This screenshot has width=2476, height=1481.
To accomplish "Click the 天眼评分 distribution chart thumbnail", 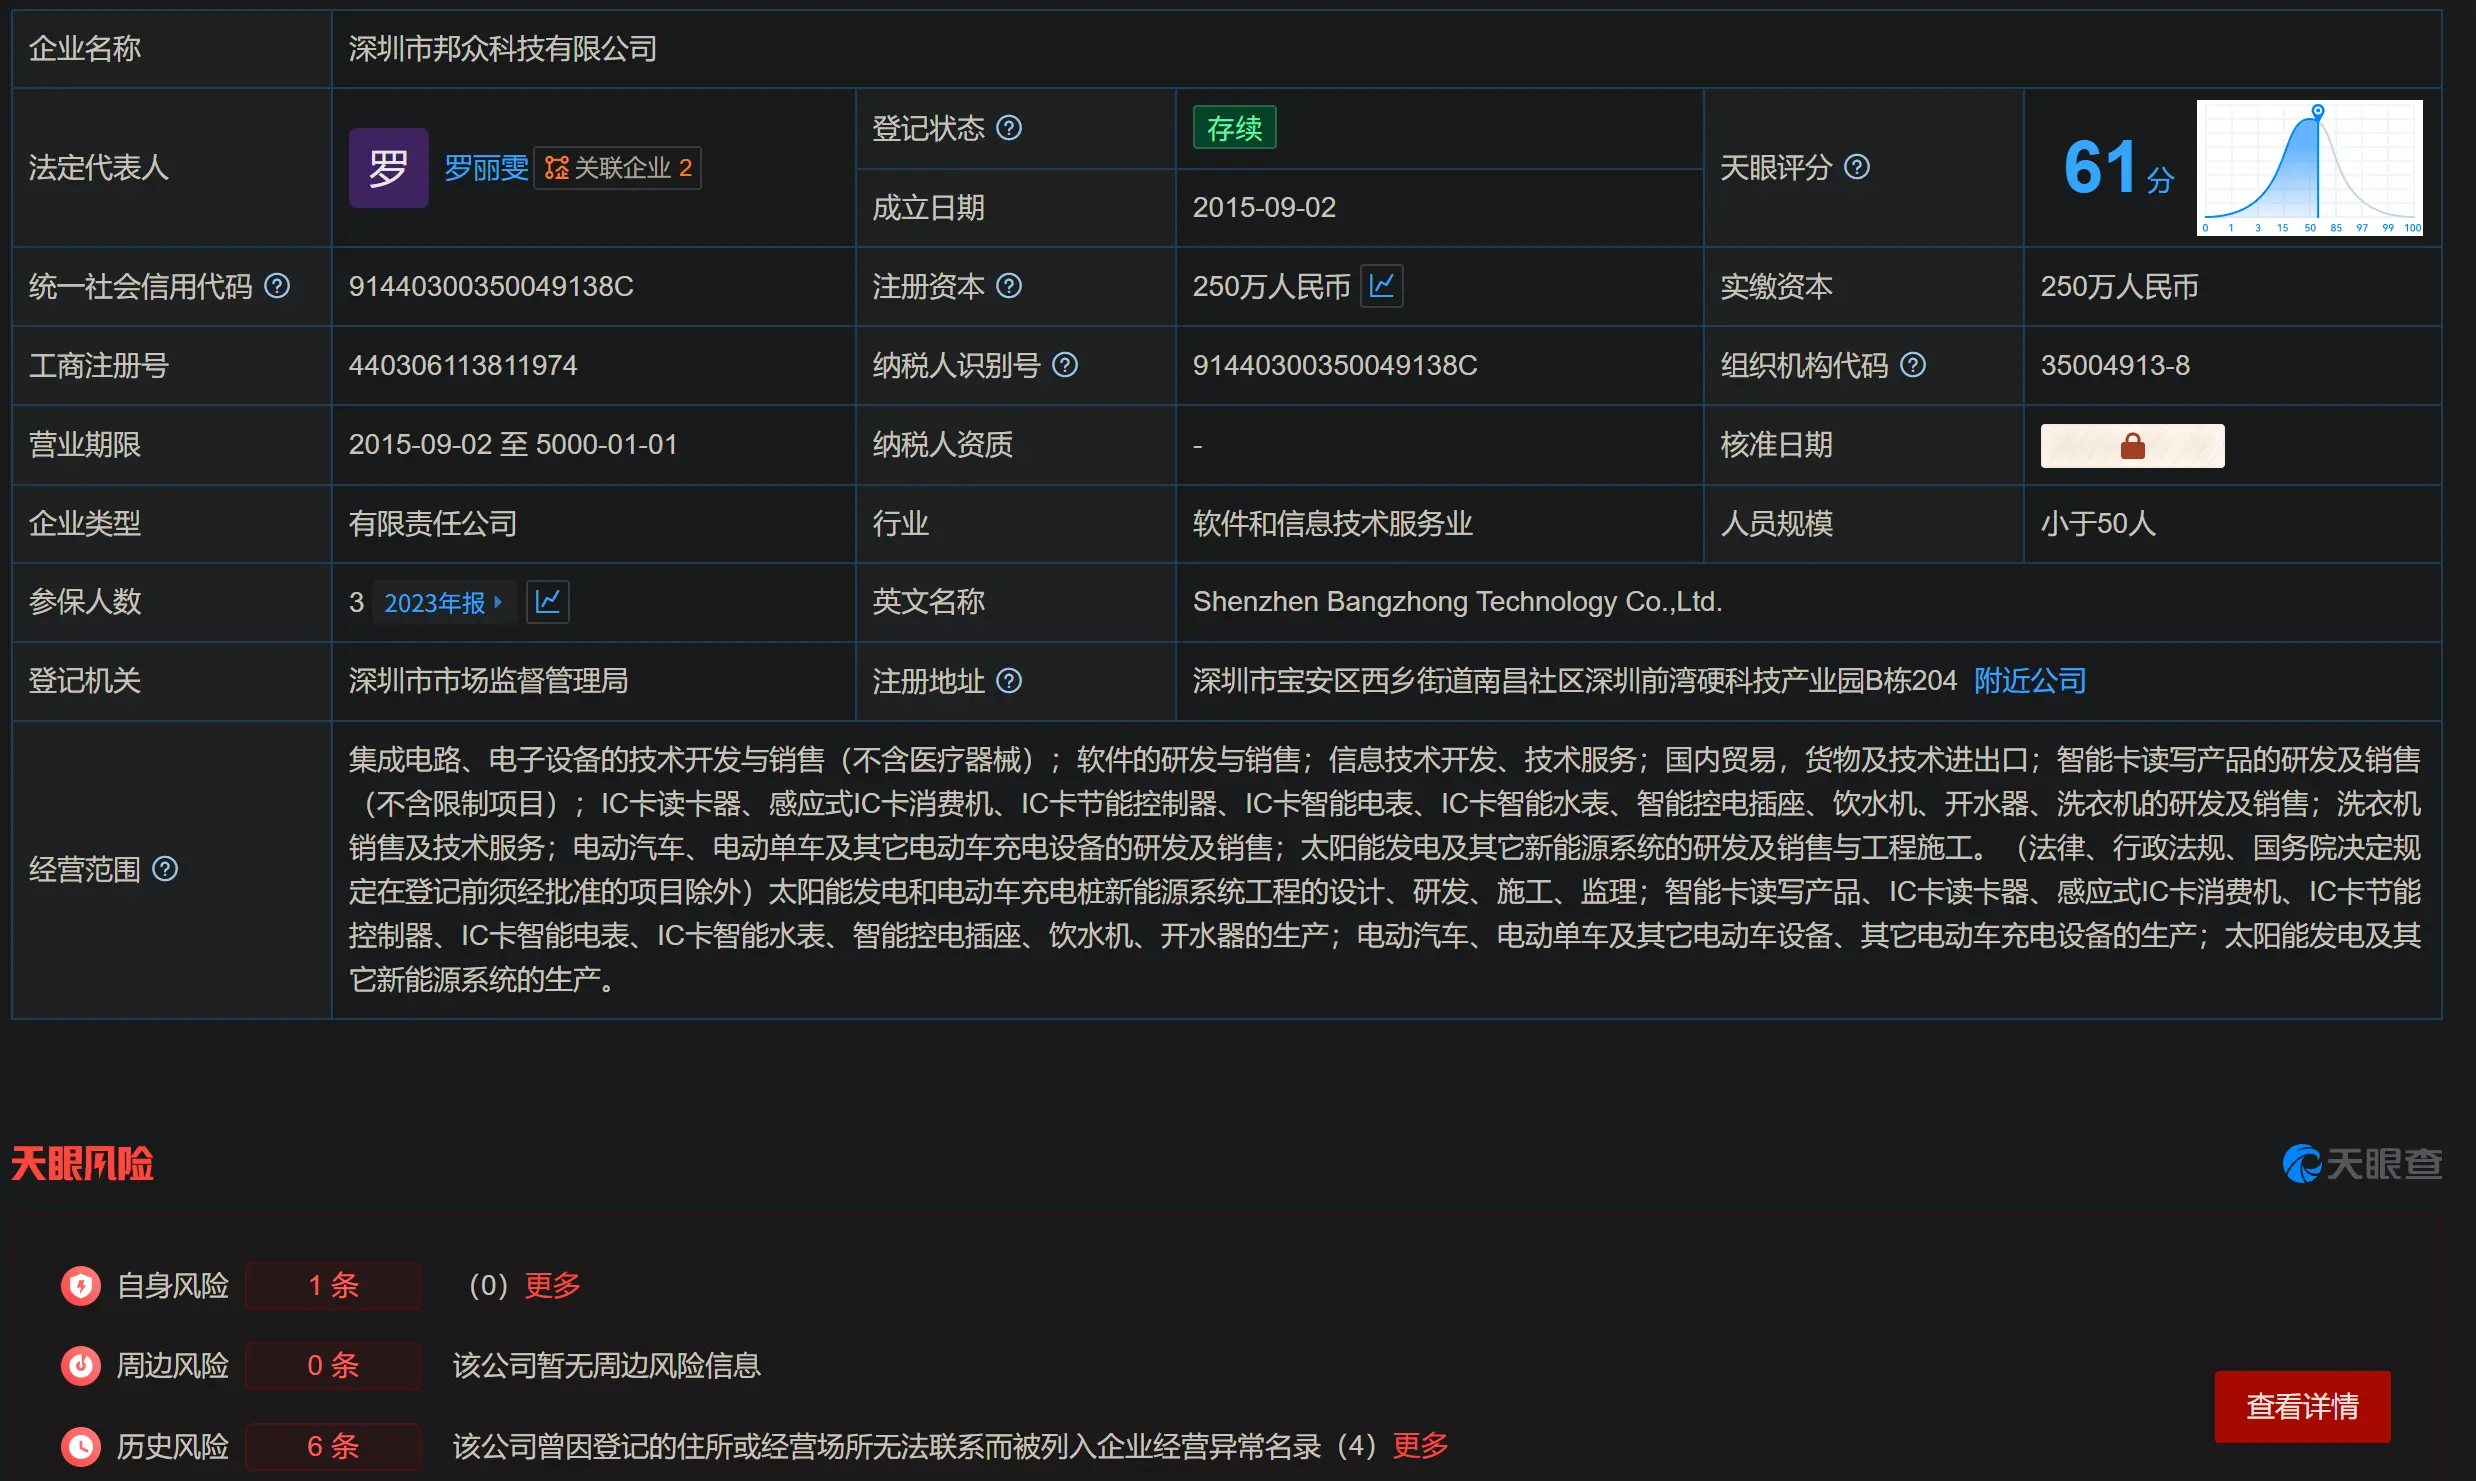I will pyautogui.click(x=2308, y=168).
